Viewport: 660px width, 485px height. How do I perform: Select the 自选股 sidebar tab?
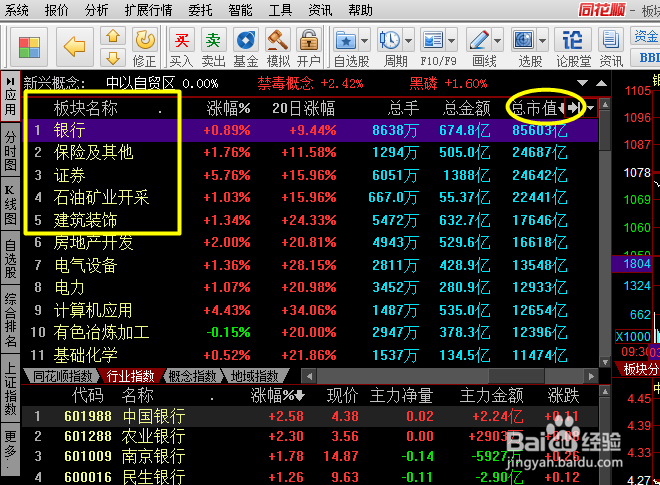tap(10, 258)
